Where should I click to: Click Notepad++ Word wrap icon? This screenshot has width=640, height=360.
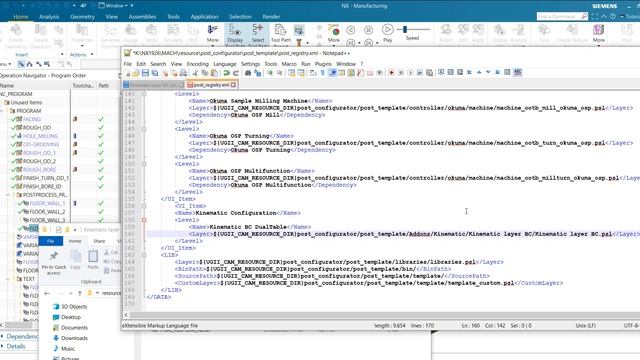click(313, 73)
